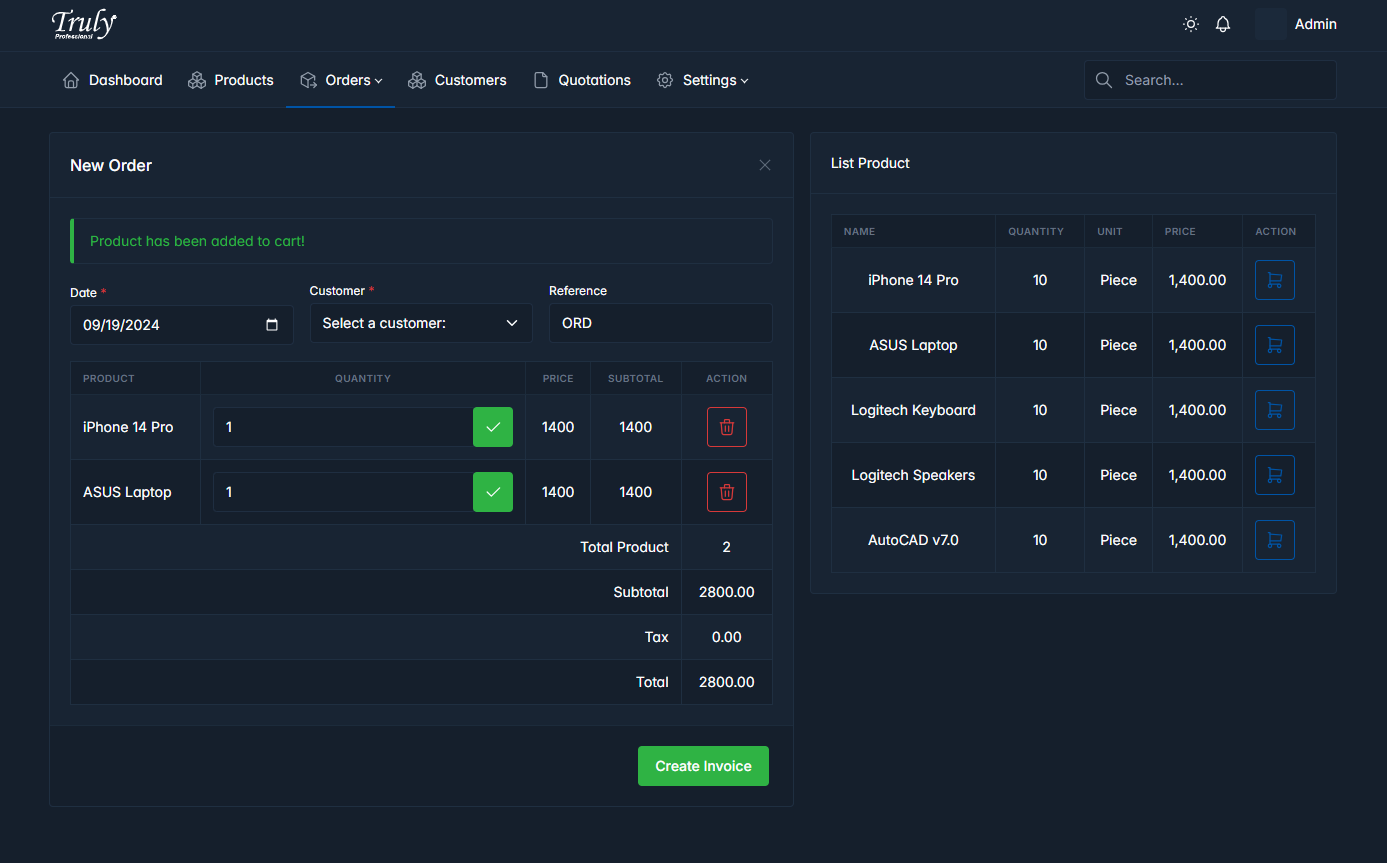1387x863 pixels.
Task: Click the Create Invoice button
Action: point(703,766)
